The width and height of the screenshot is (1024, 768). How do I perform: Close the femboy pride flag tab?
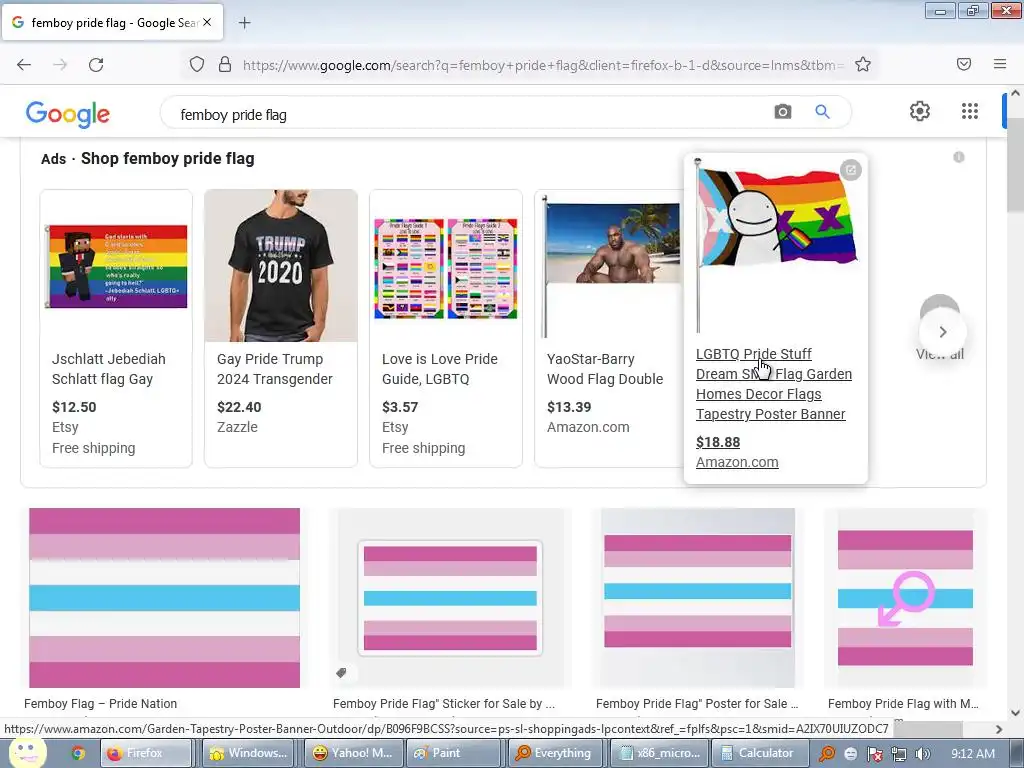click(x=207, y=22)
